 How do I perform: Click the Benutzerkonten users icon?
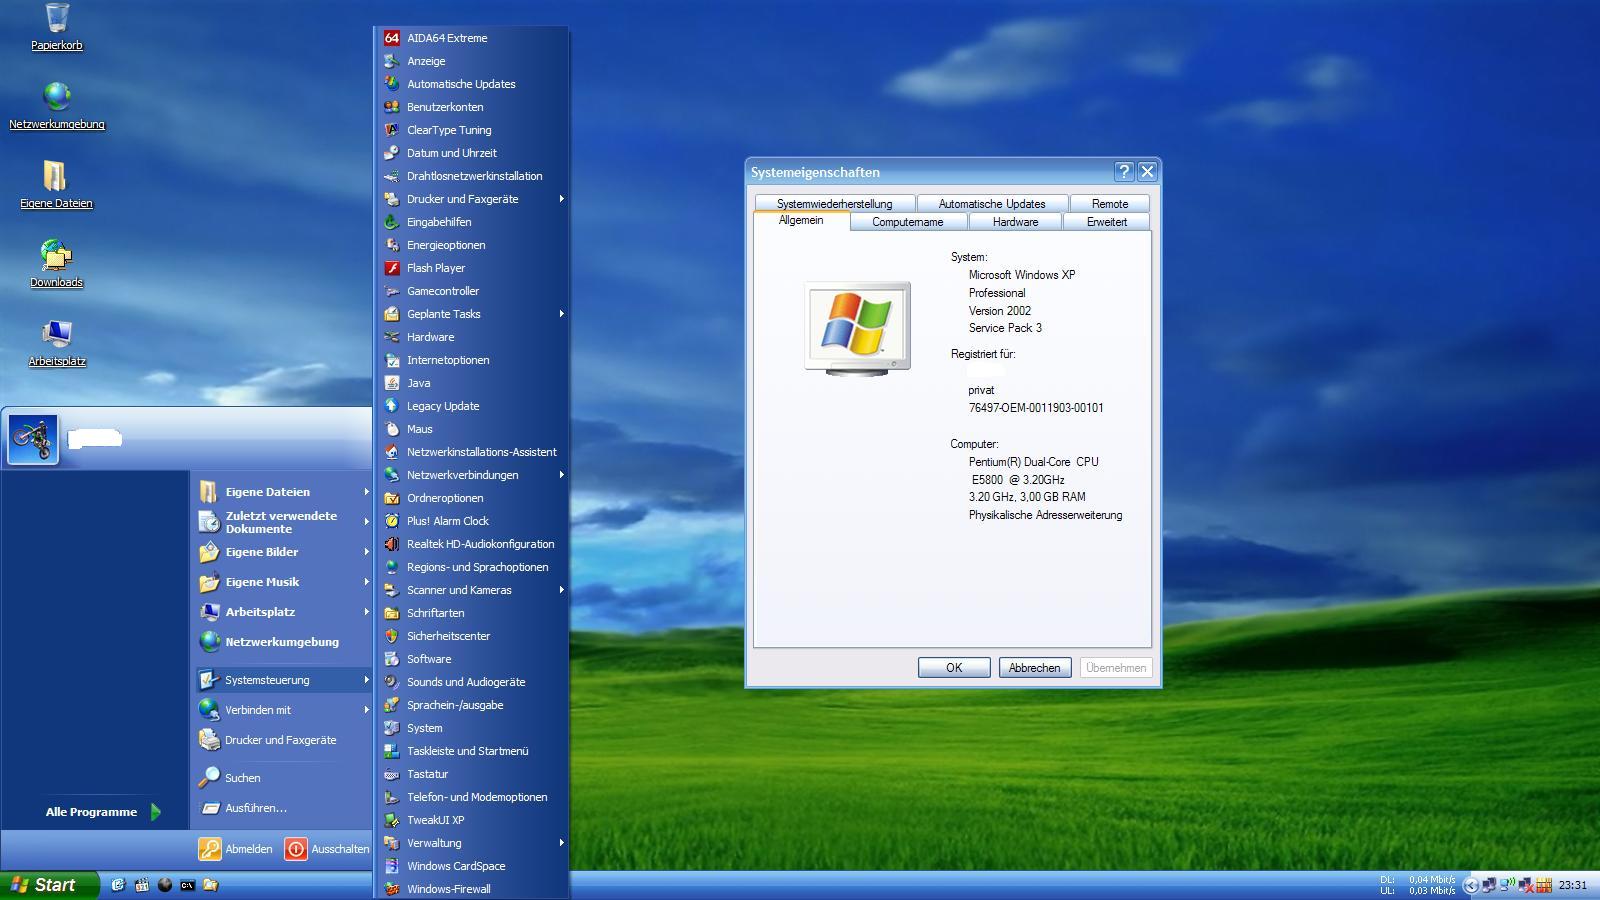click(x=392, y=107)
